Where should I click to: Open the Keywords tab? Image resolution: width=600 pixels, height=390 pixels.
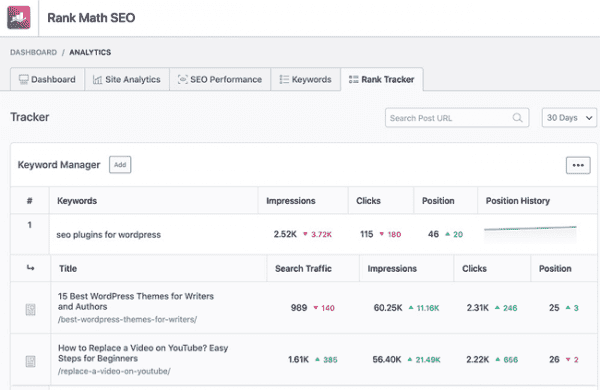pyautogui.click(x=306, y=80)
